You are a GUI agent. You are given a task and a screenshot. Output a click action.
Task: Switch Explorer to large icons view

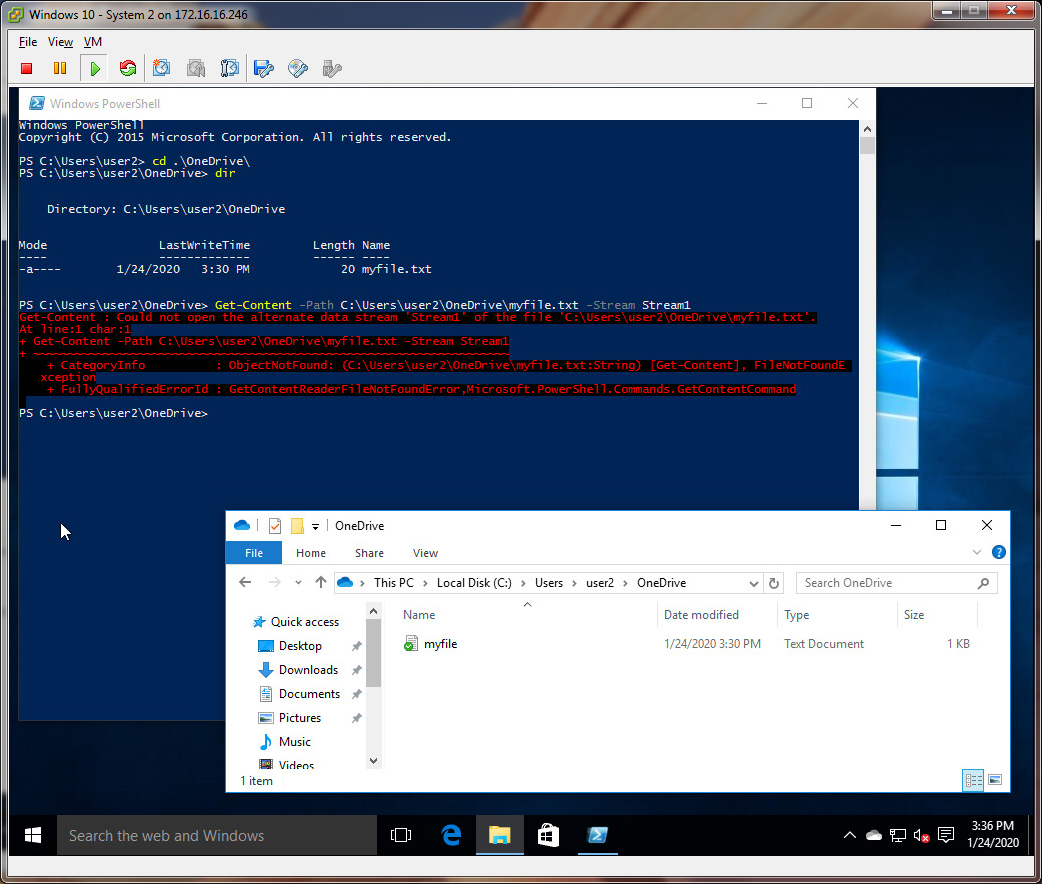[x=993, y=780]
